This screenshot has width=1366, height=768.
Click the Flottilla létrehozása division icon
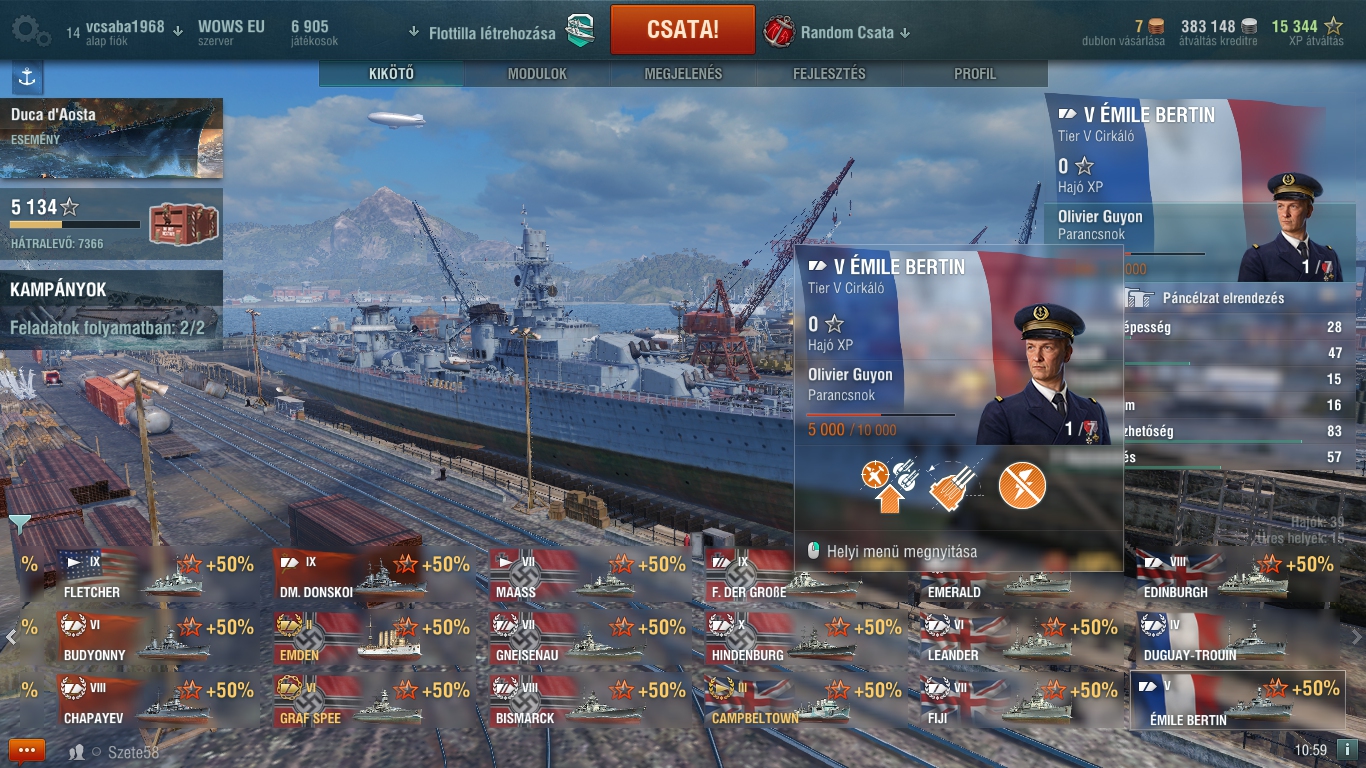pyautogui.click(x=580, y=31)
